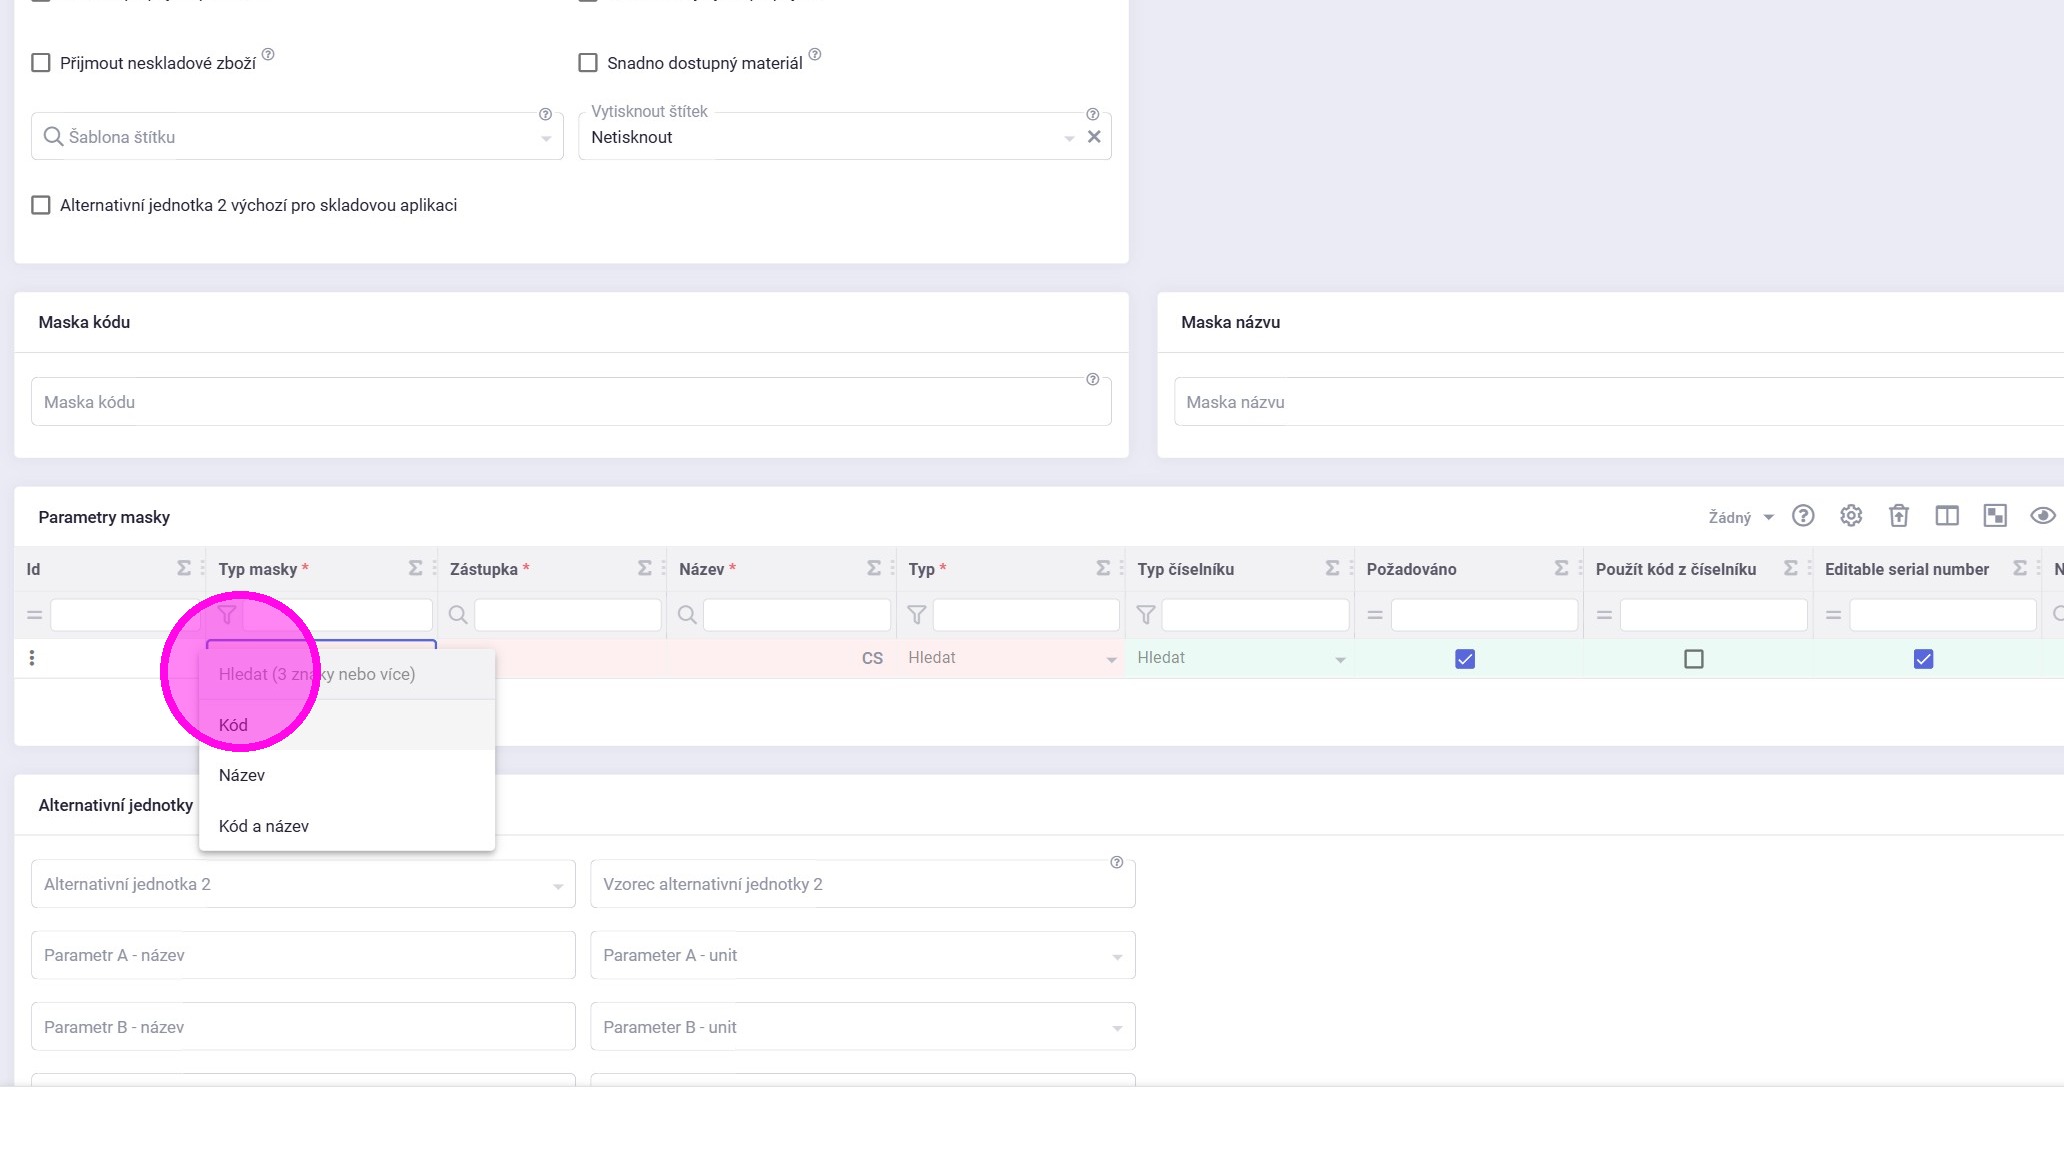
Task: Open the row three-dot menu icon
Action: [32, 658]
